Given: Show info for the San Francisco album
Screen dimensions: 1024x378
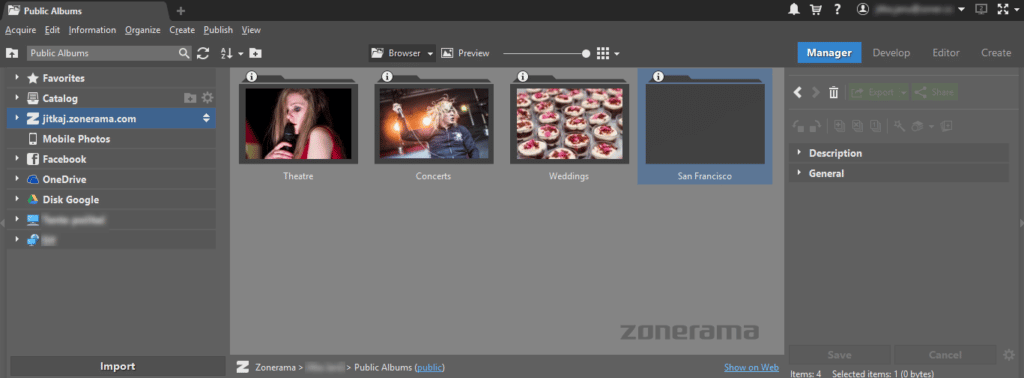Looking at the screenshot, I should [x=658, y=76].
